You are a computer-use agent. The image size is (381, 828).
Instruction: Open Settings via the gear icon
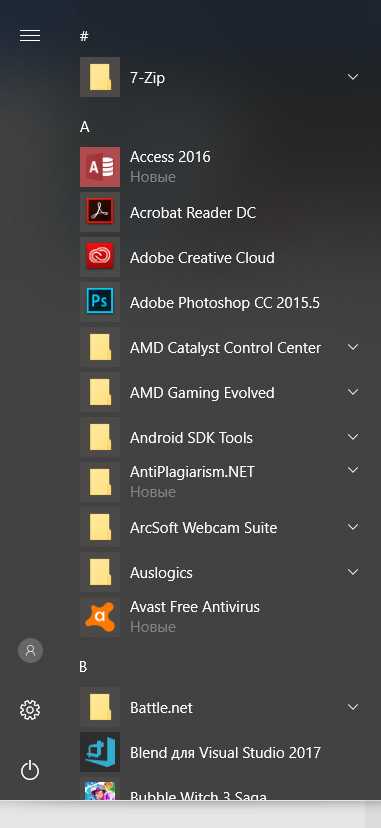click(x=30, y=710)
